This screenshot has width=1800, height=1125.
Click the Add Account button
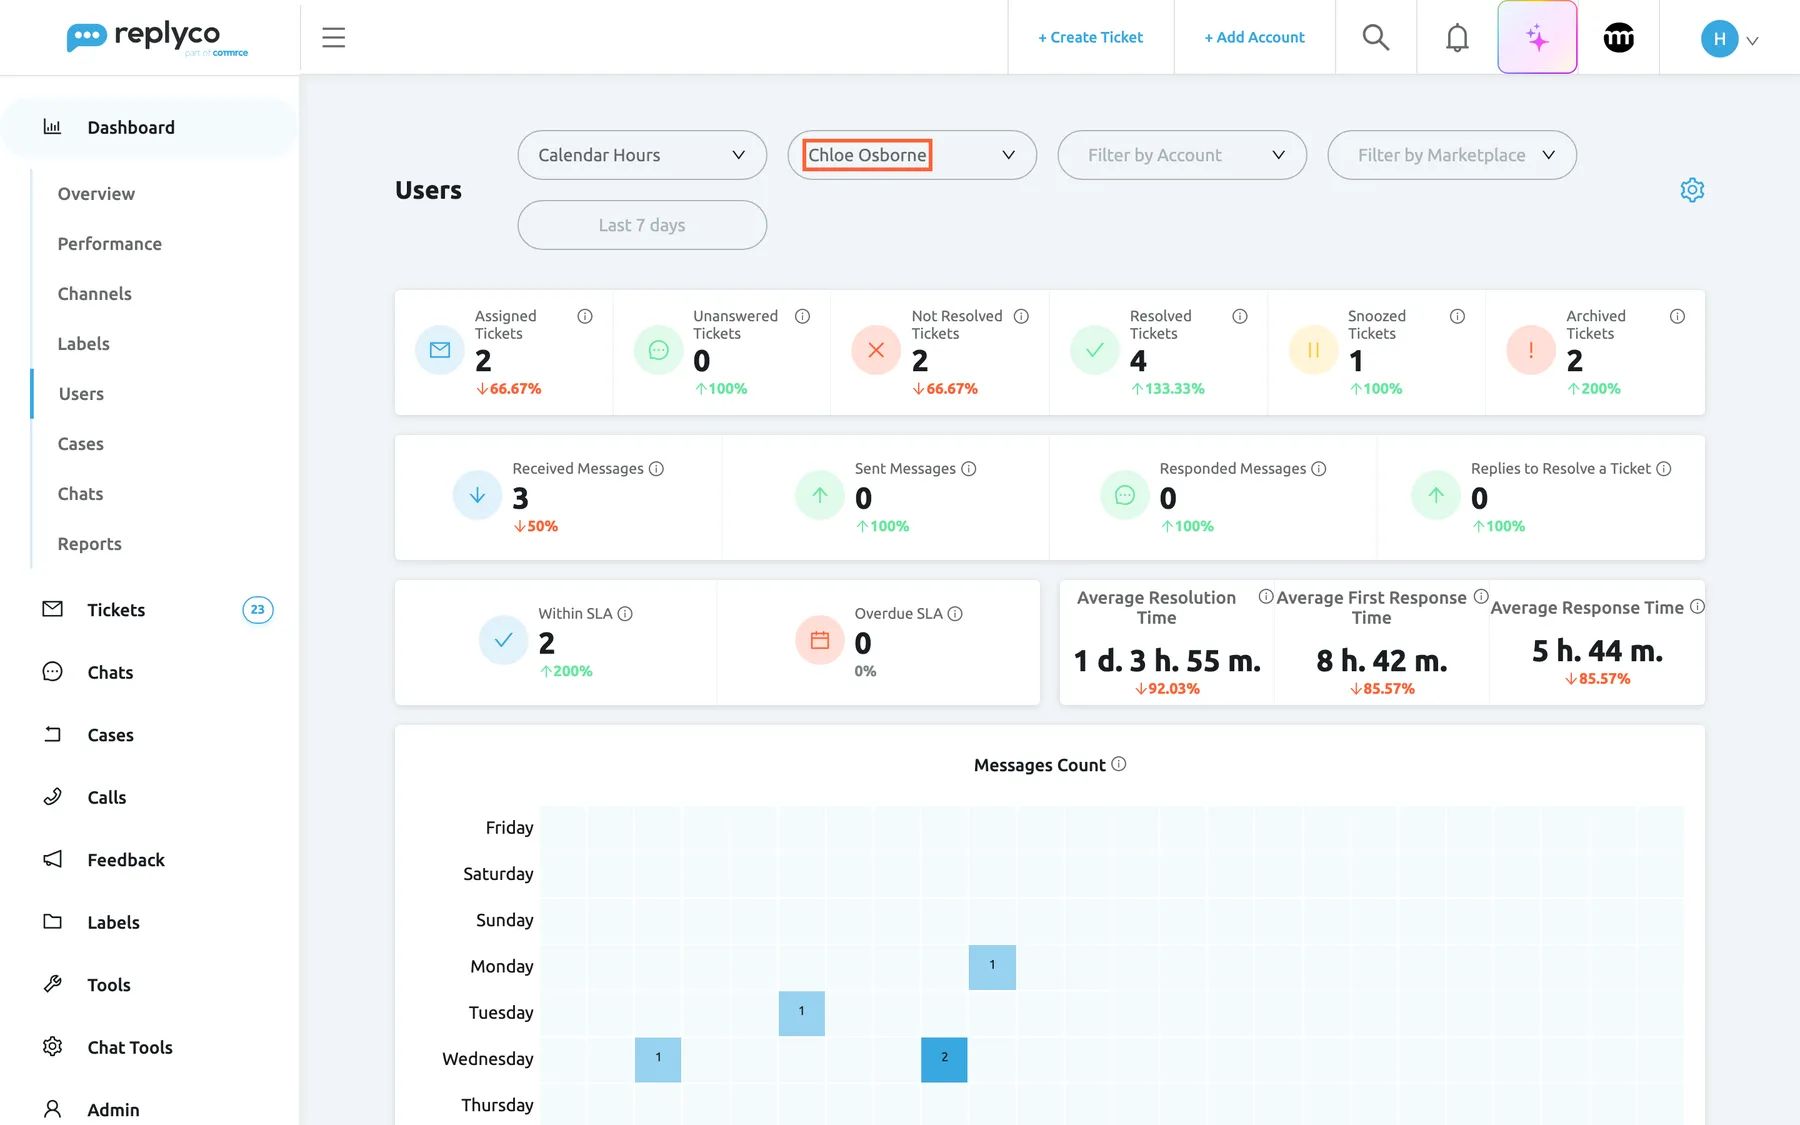click(x=1254, y=38)
